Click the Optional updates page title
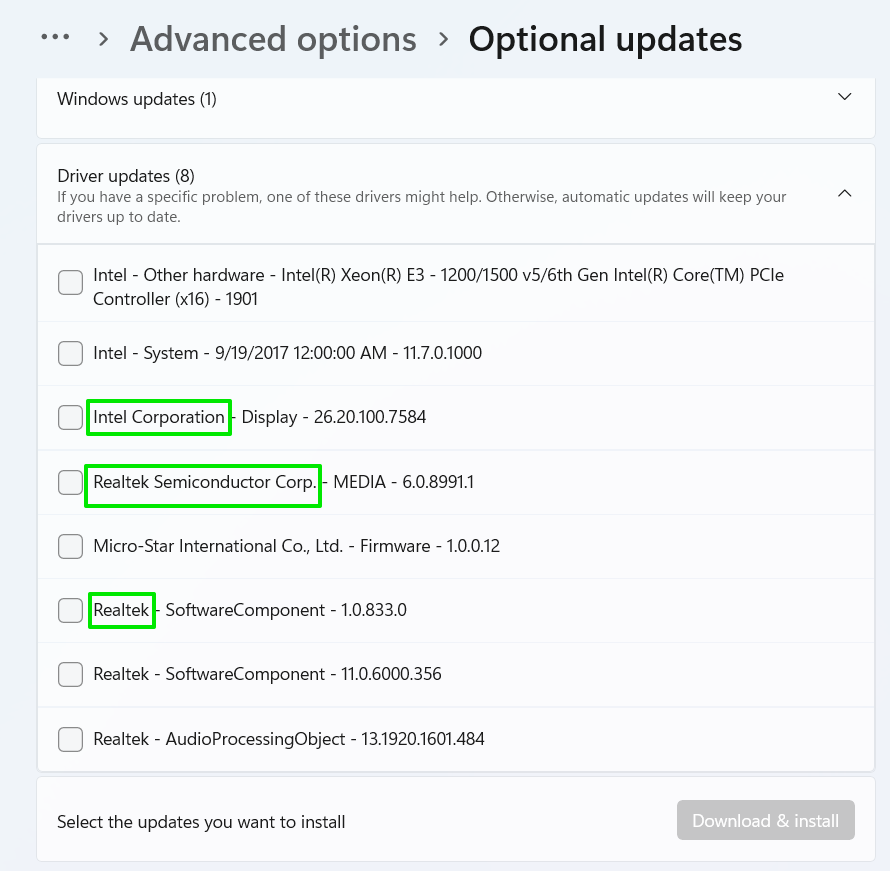 605,40
